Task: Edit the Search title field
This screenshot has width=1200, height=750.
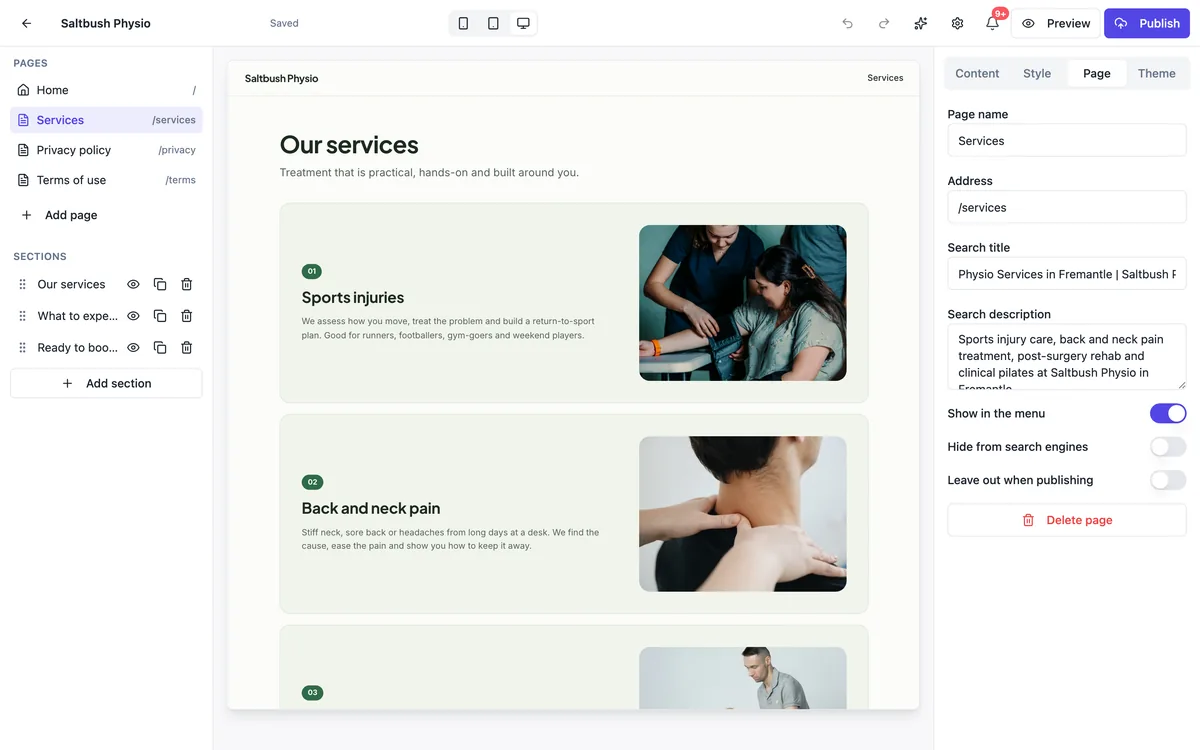Action: click(x=1067, y=274)
